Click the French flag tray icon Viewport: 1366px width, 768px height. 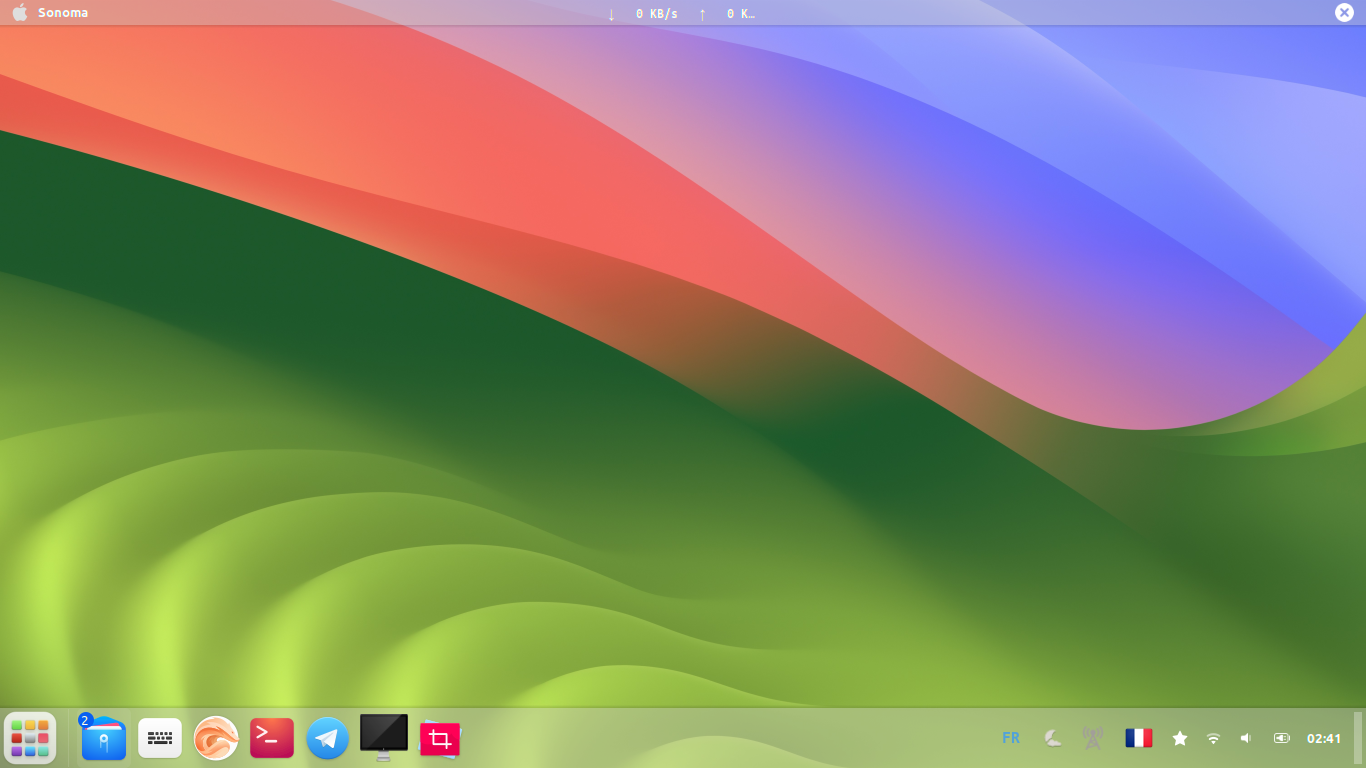pyautogui.click(x=1139, y=738)
